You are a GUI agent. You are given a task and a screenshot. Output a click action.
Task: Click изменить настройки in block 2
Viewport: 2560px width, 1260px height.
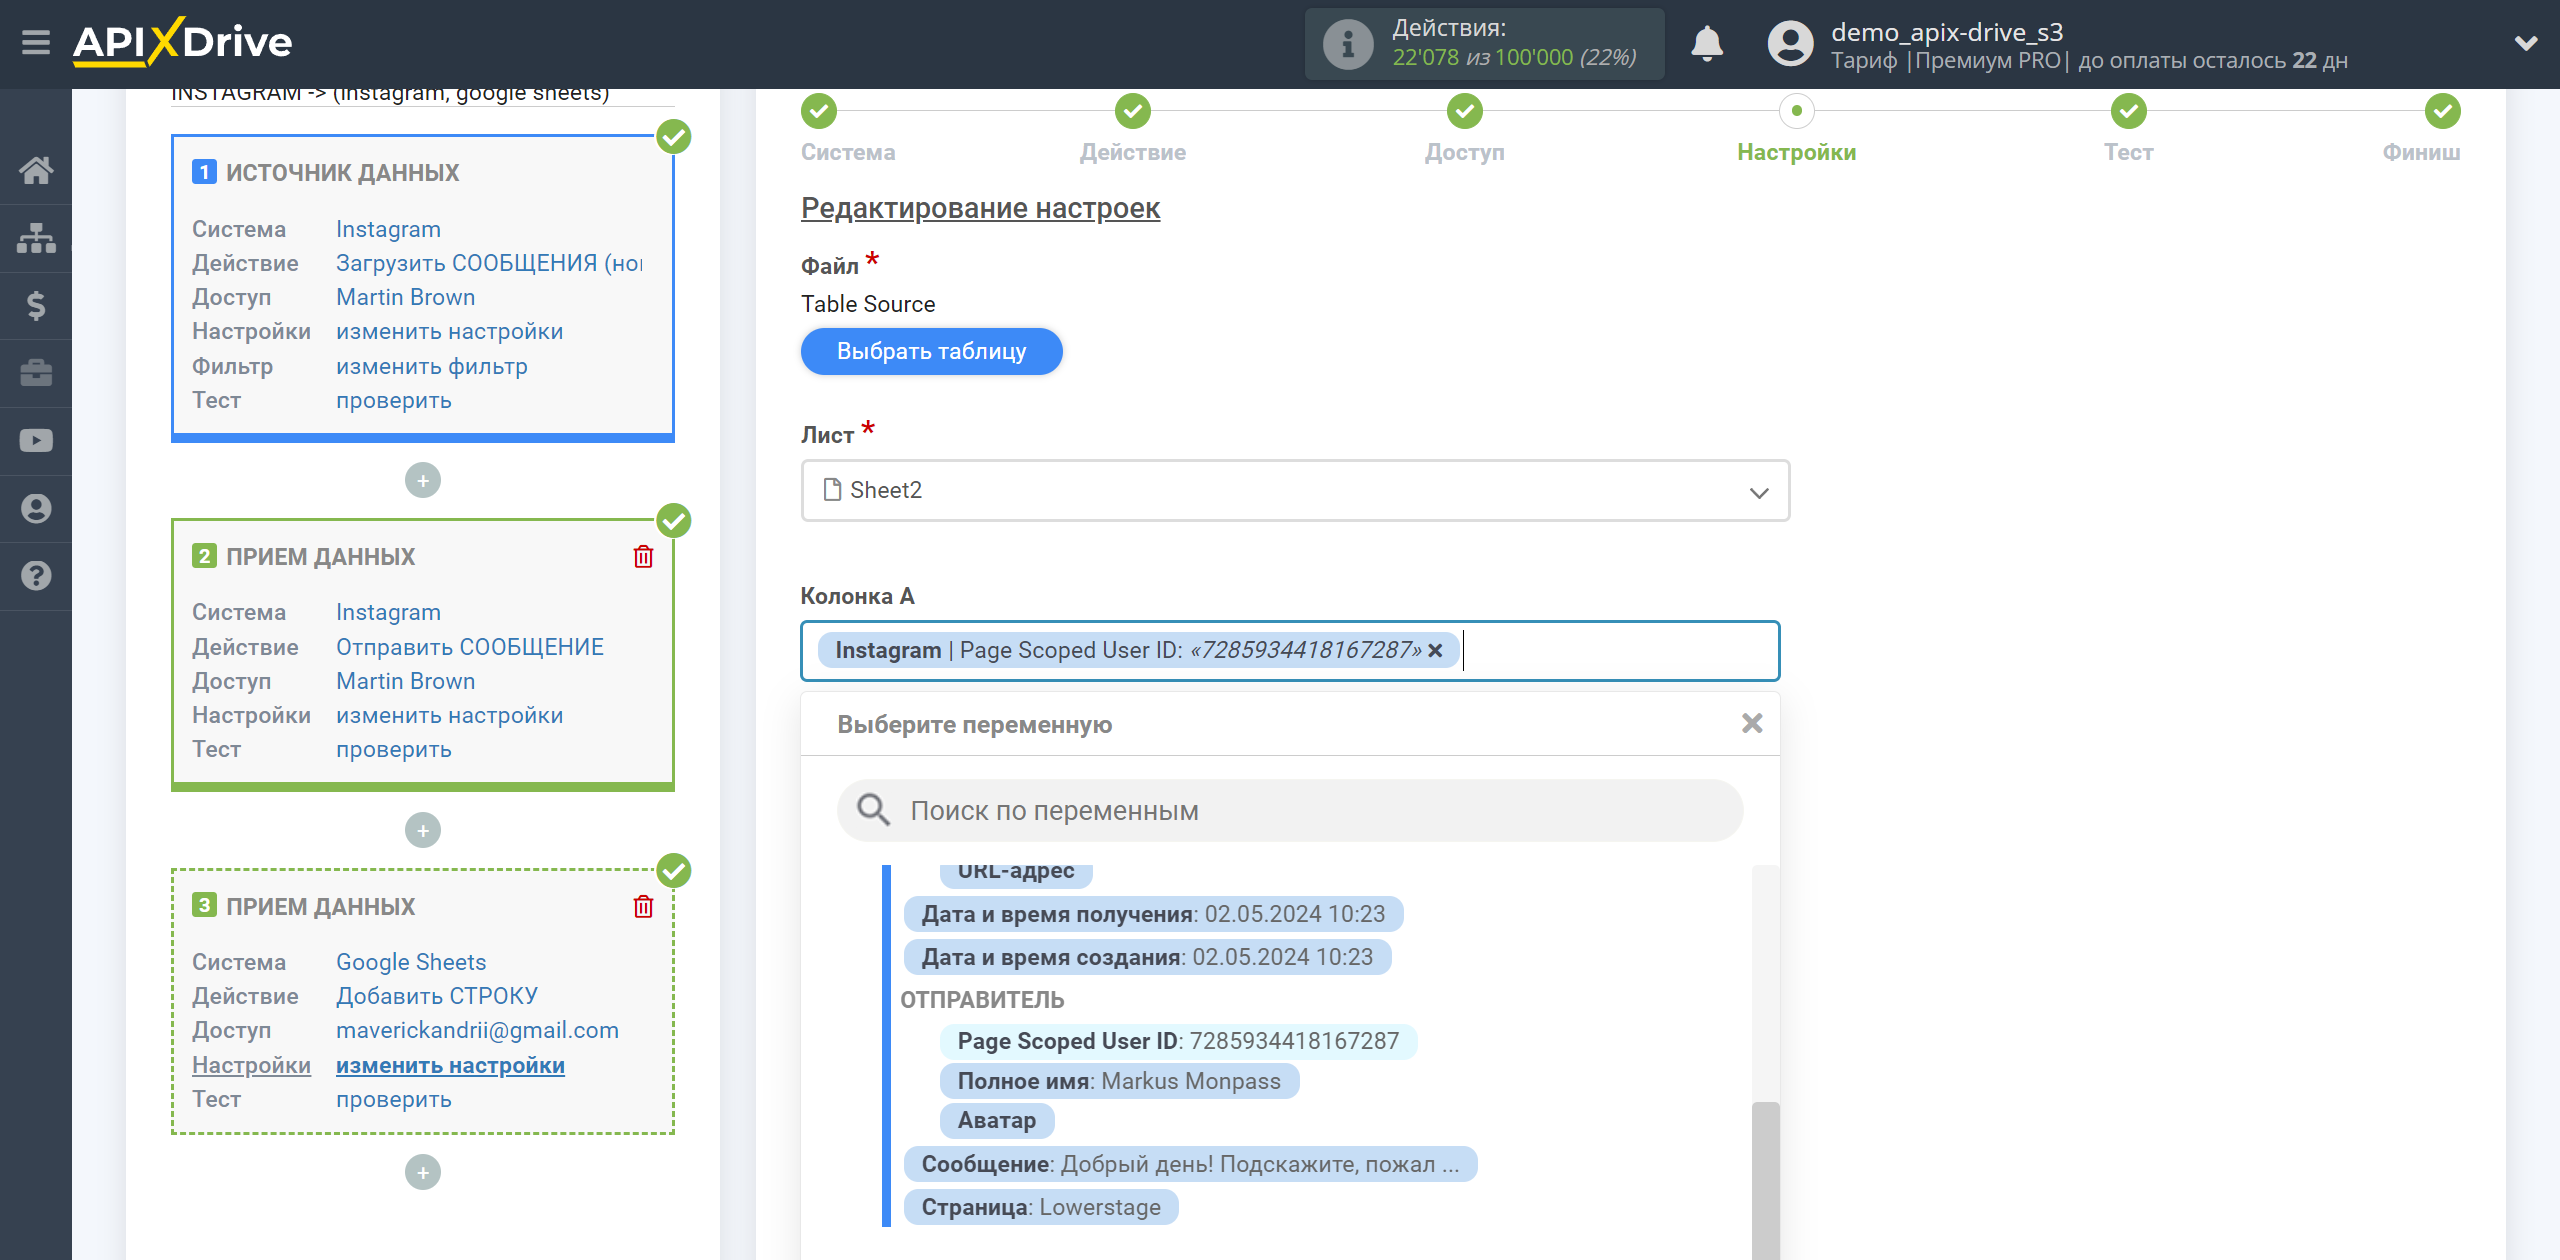[x=449, y=715]
